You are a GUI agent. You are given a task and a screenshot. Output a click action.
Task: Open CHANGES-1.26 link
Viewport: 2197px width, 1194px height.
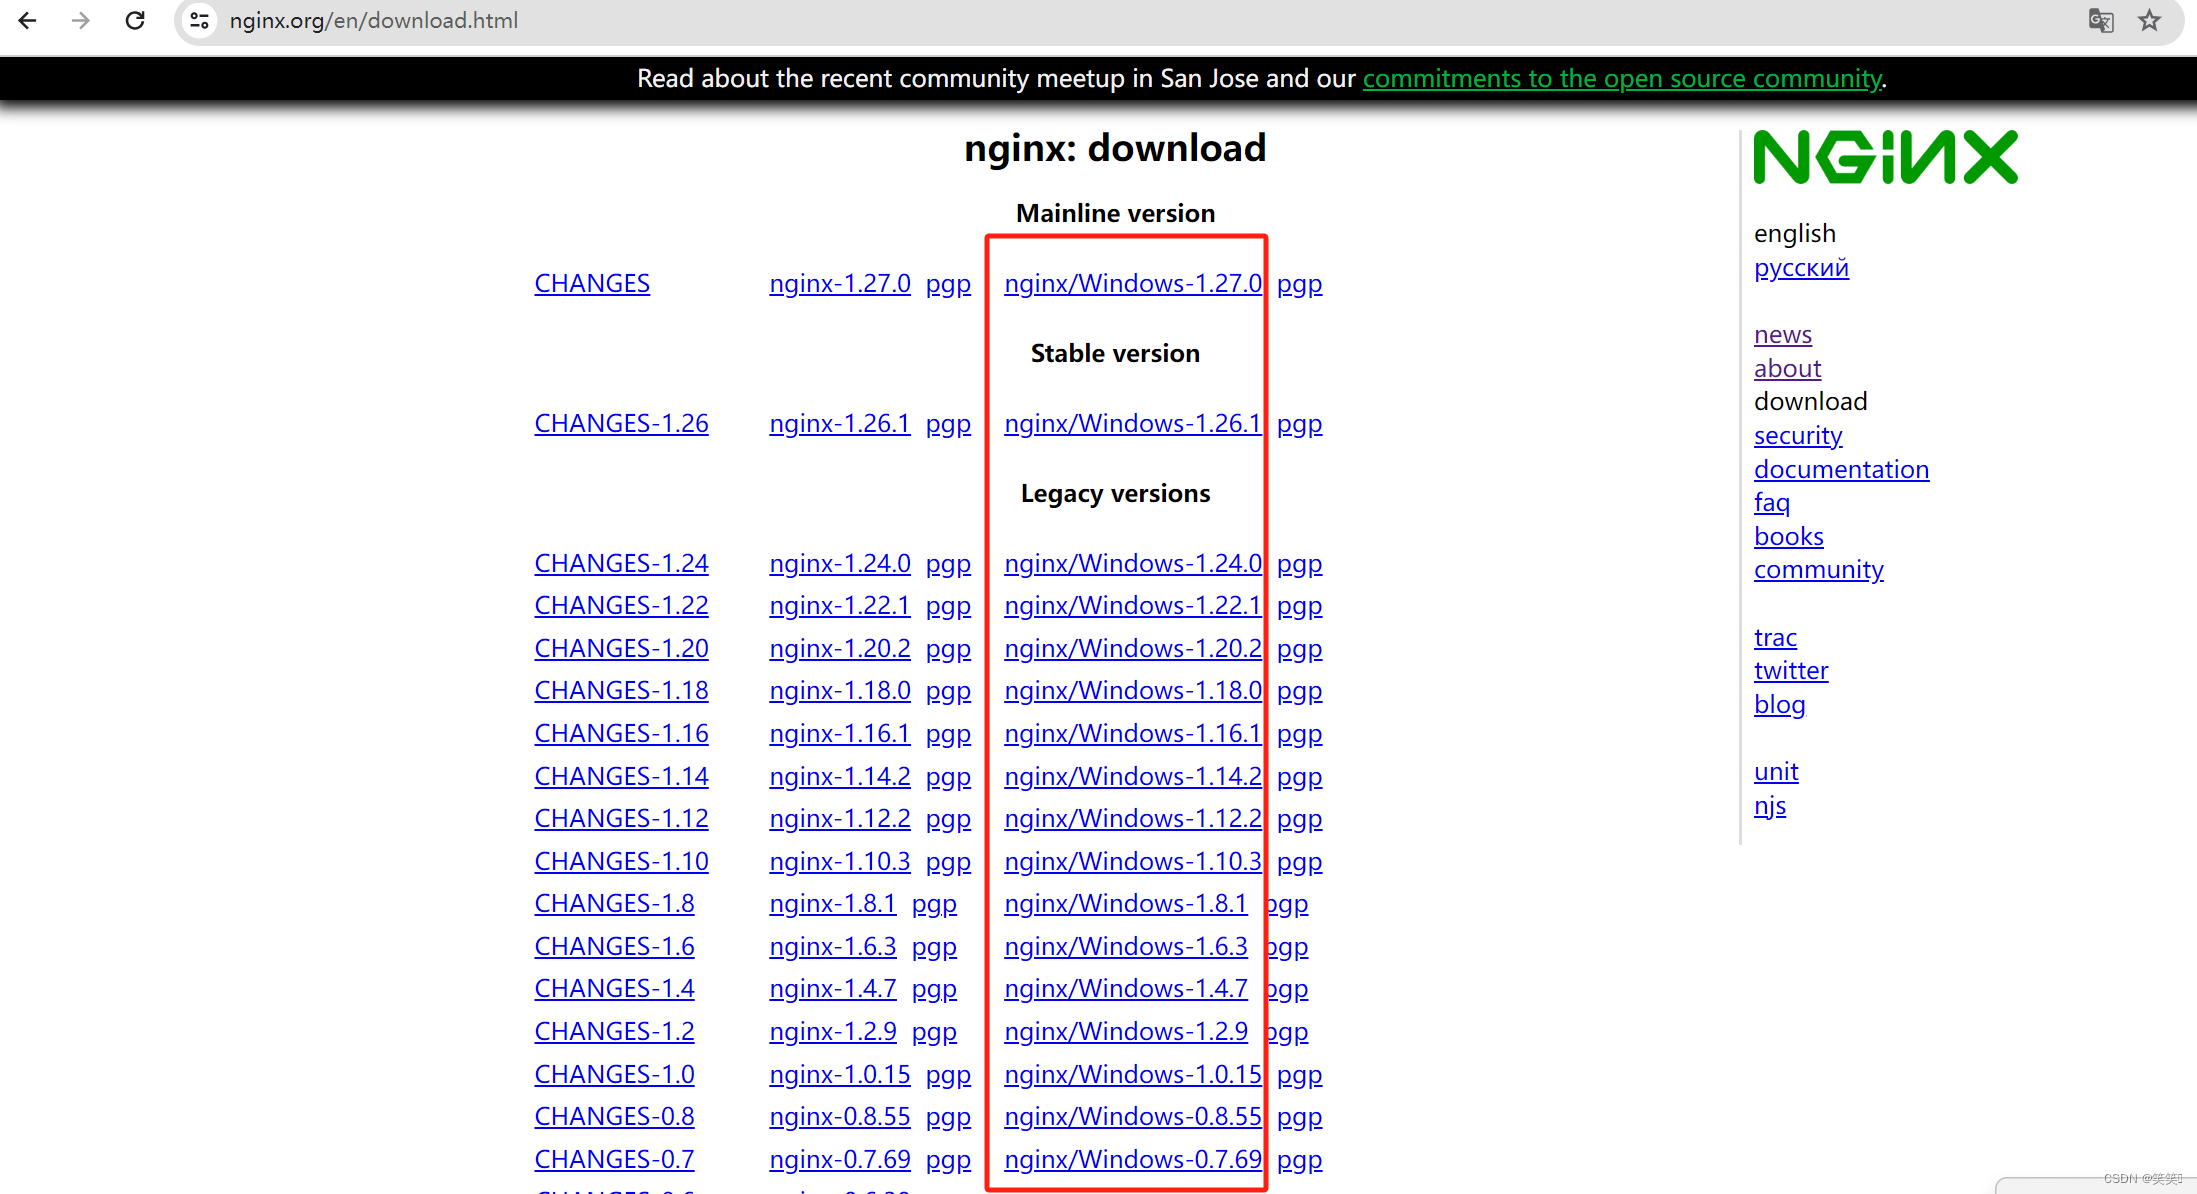click(621, 423)
